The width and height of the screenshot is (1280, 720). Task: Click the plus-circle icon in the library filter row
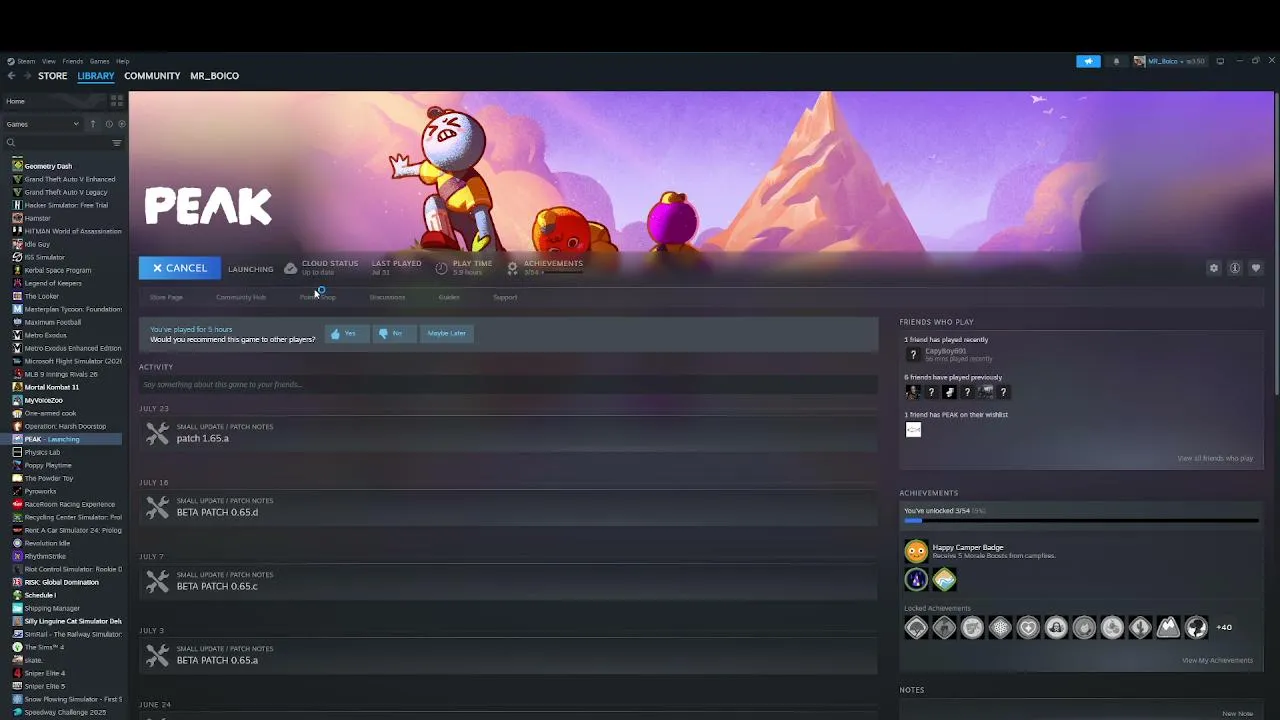[122, 124]
